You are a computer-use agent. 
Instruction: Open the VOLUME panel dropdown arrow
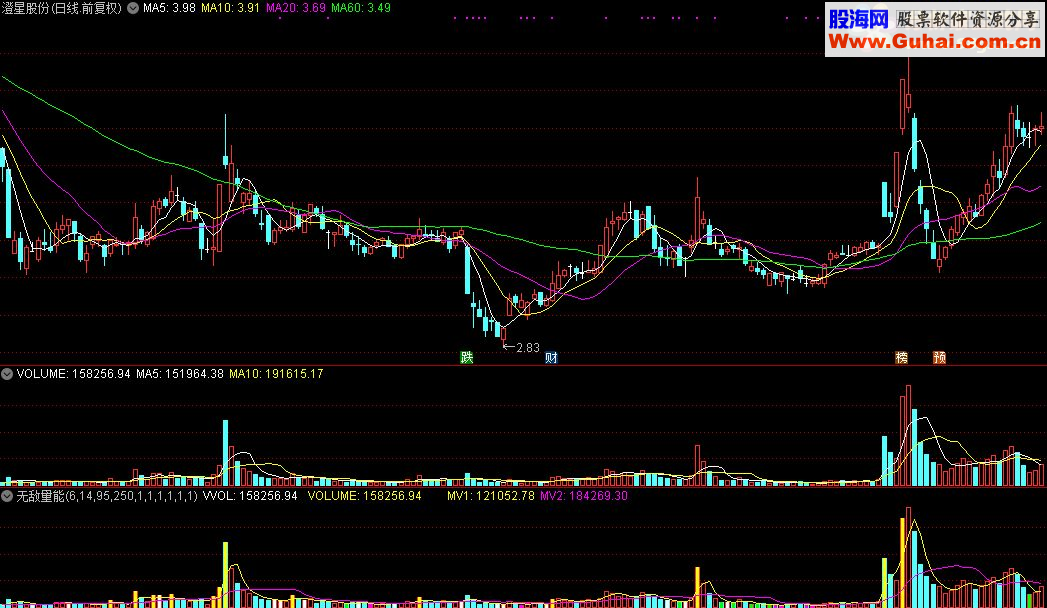(7, 374)
